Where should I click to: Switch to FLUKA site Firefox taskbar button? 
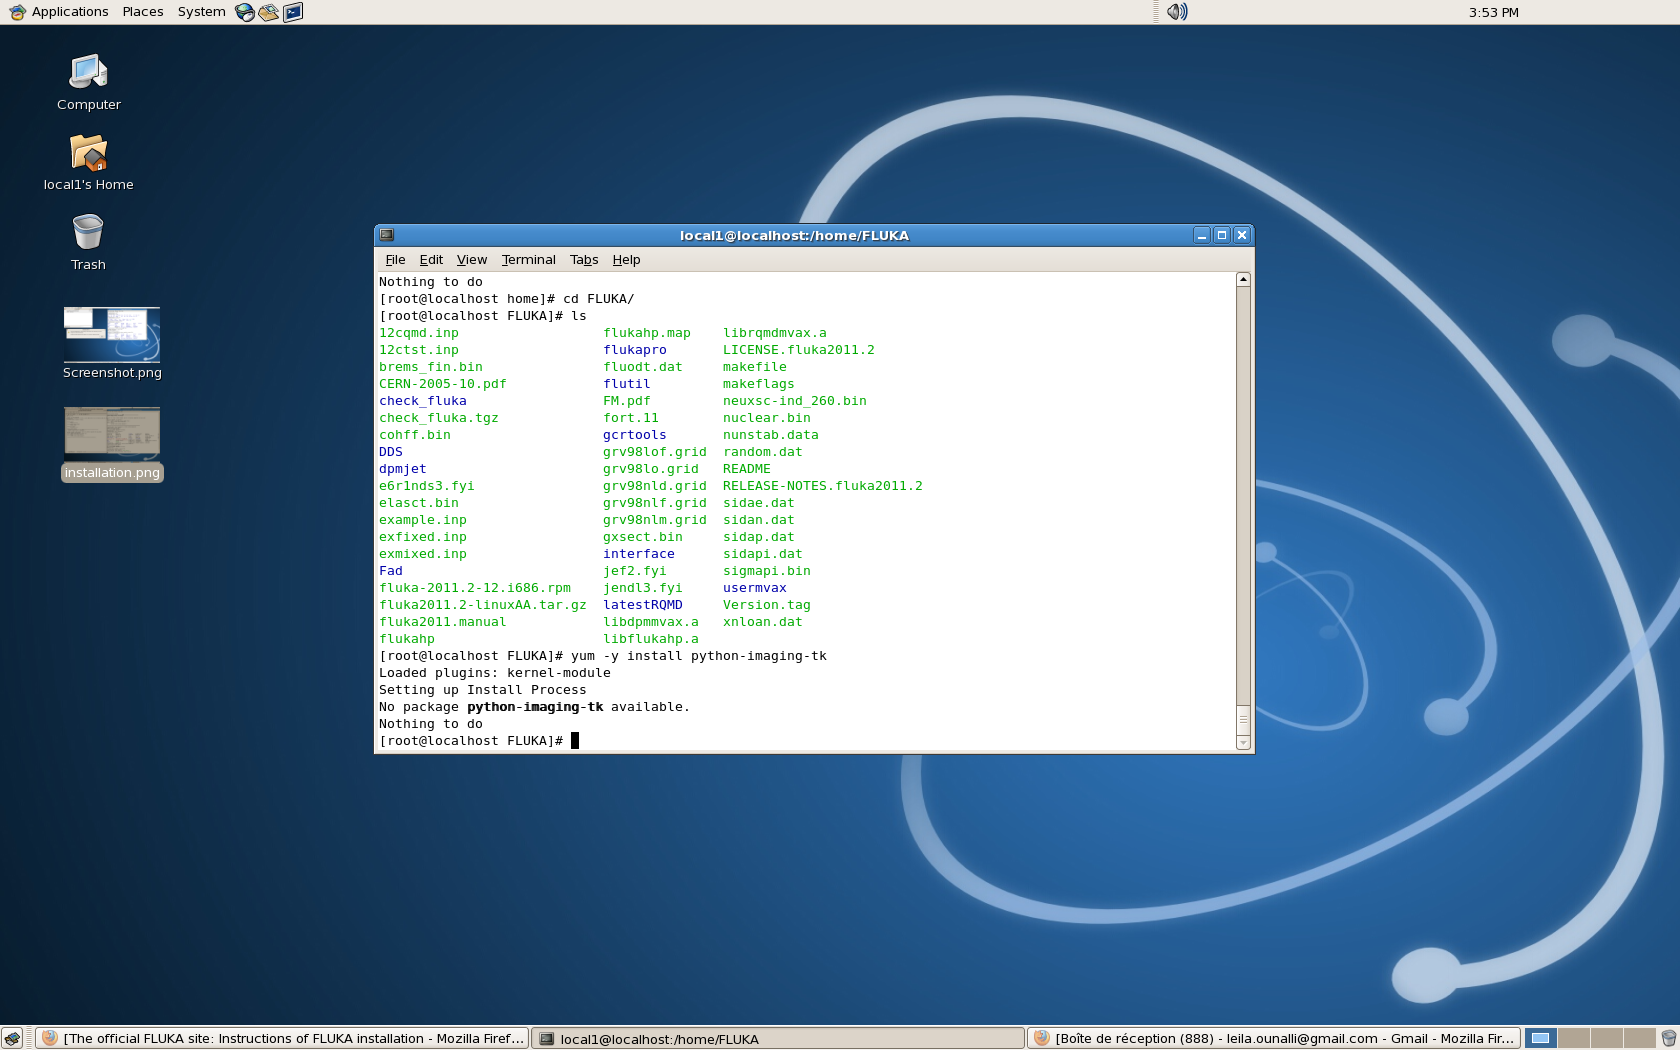[x=282, y=1038]
